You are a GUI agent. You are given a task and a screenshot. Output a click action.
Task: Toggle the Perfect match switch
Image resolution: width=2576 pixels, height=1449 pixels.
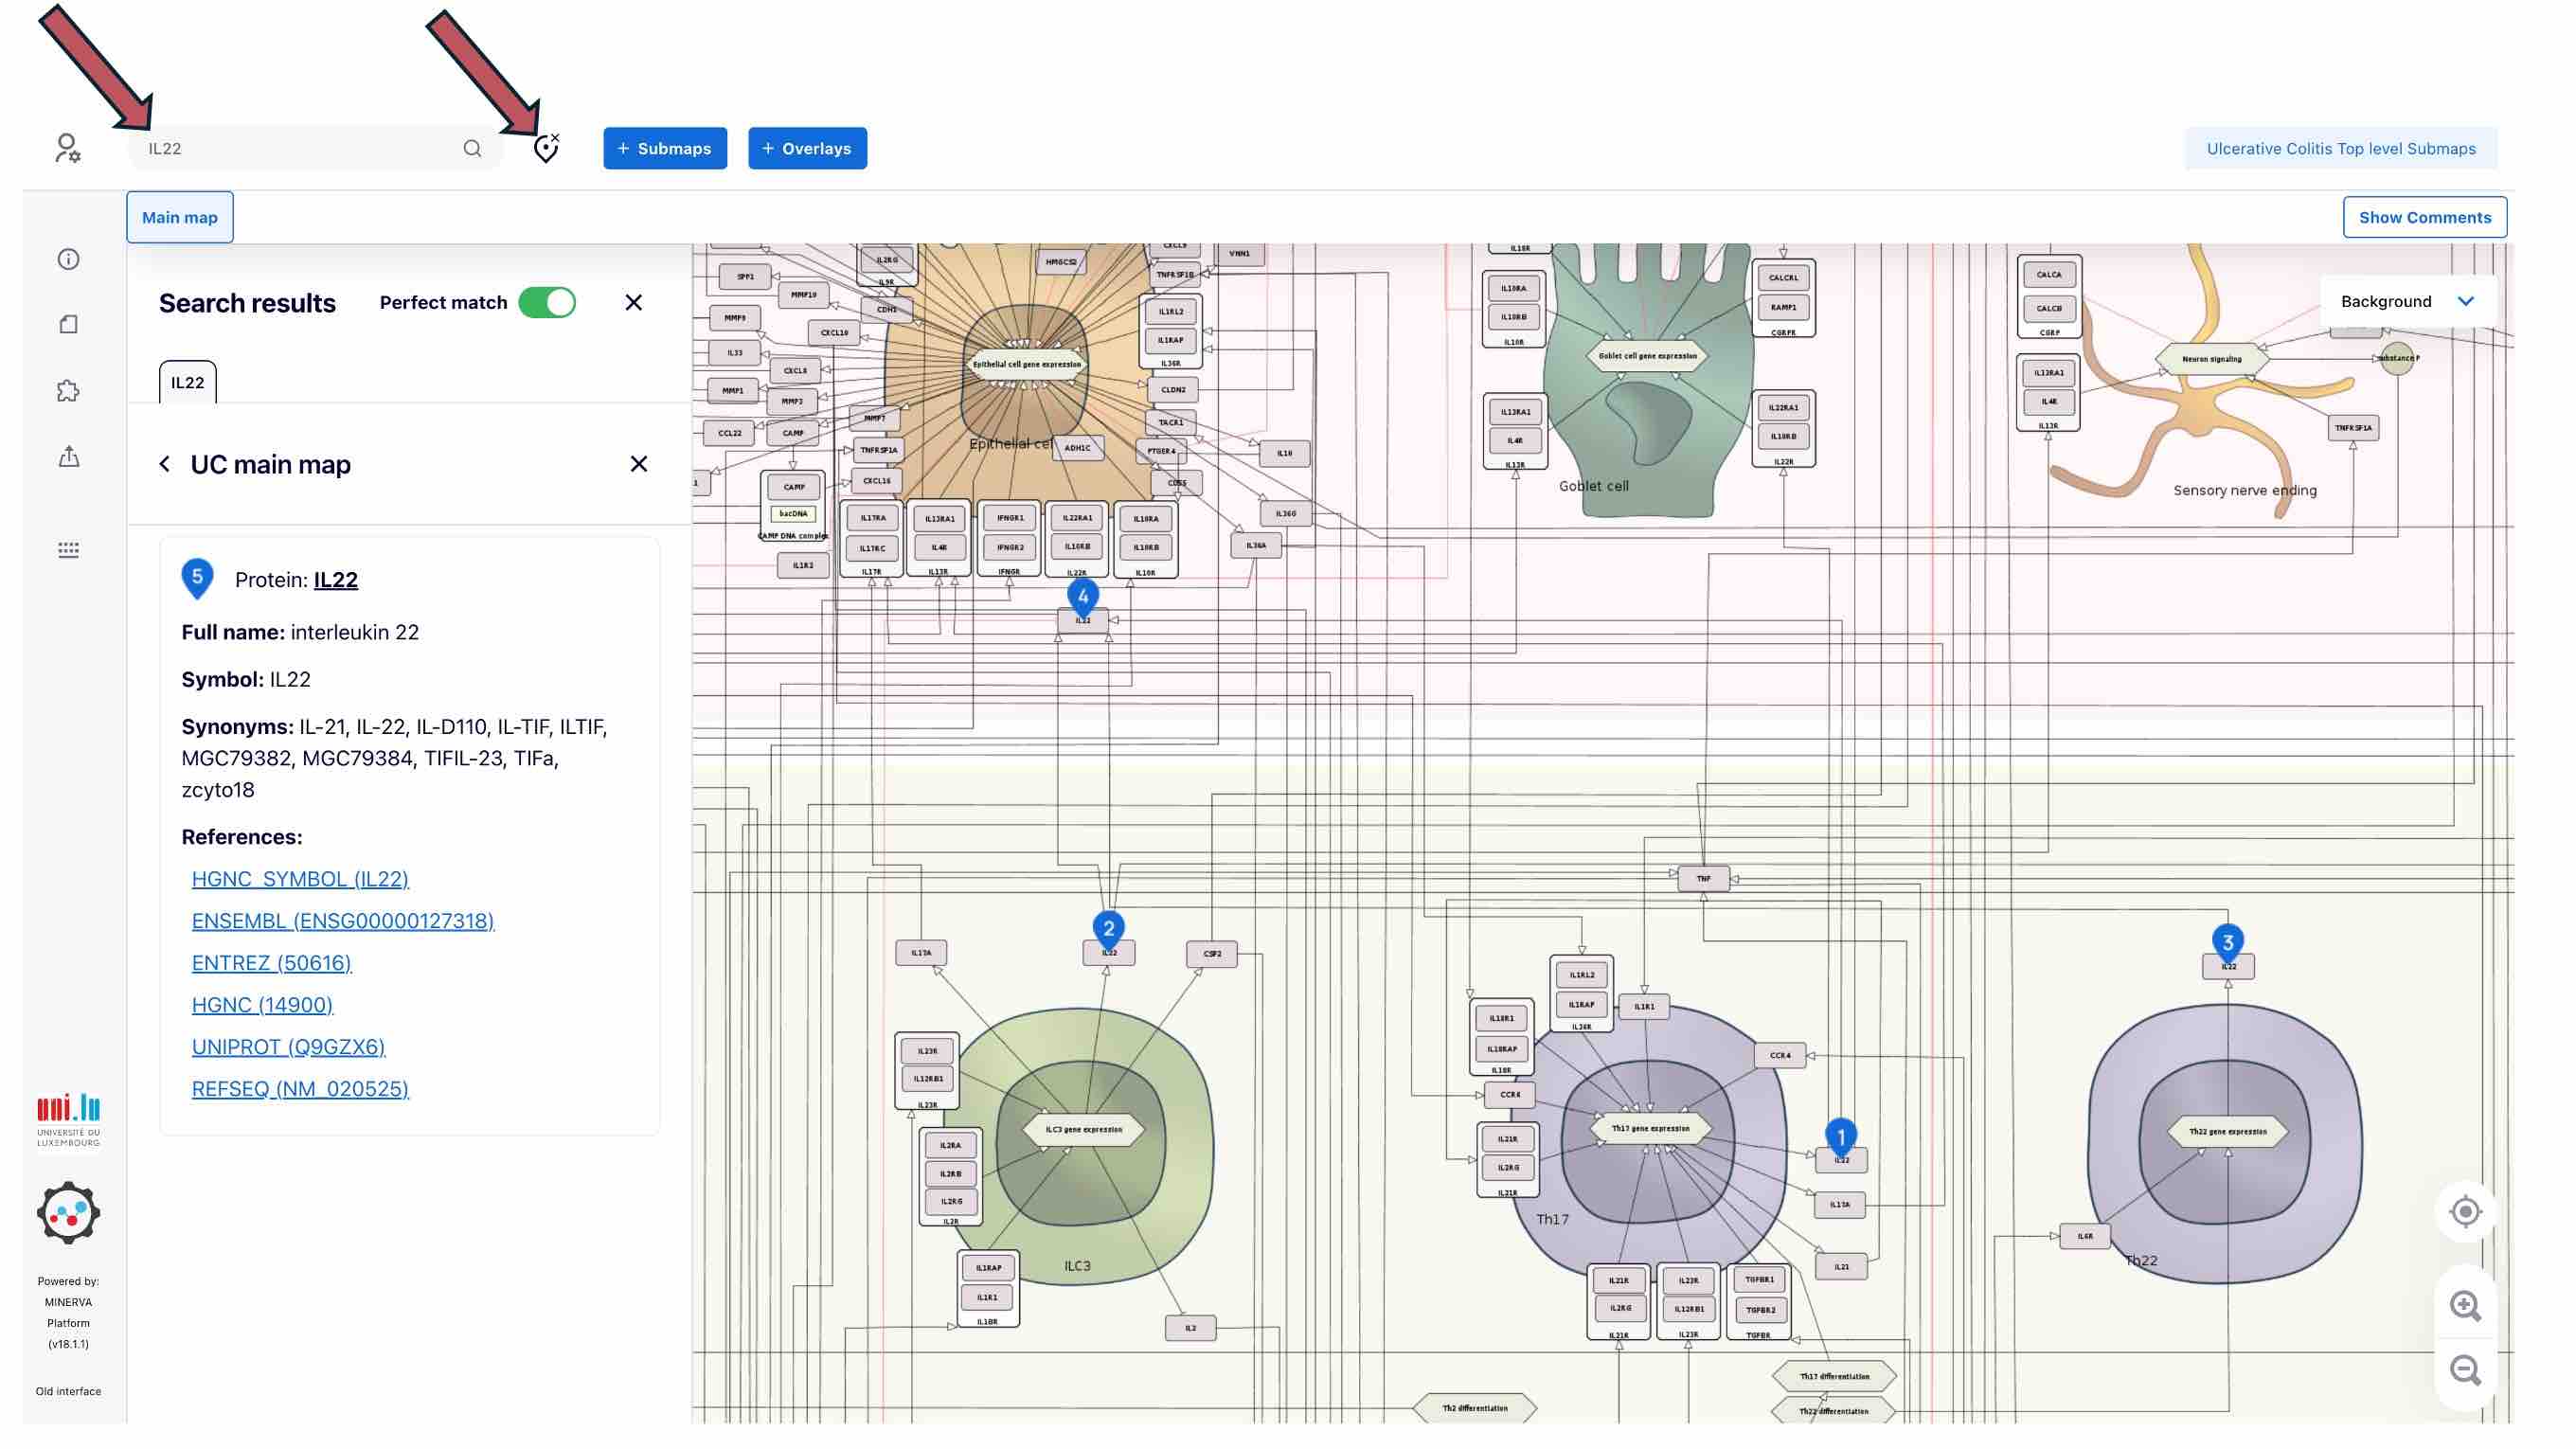[x=547, y=302]
